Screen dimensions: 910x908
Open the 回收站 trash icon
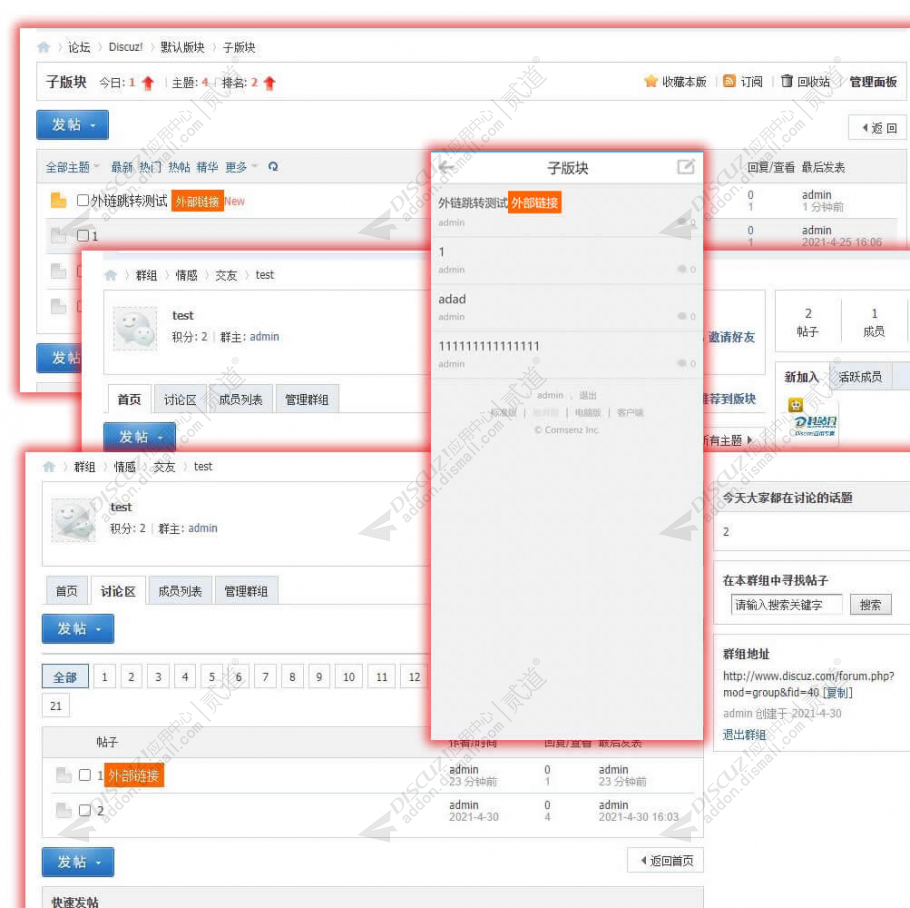(786, 81)
